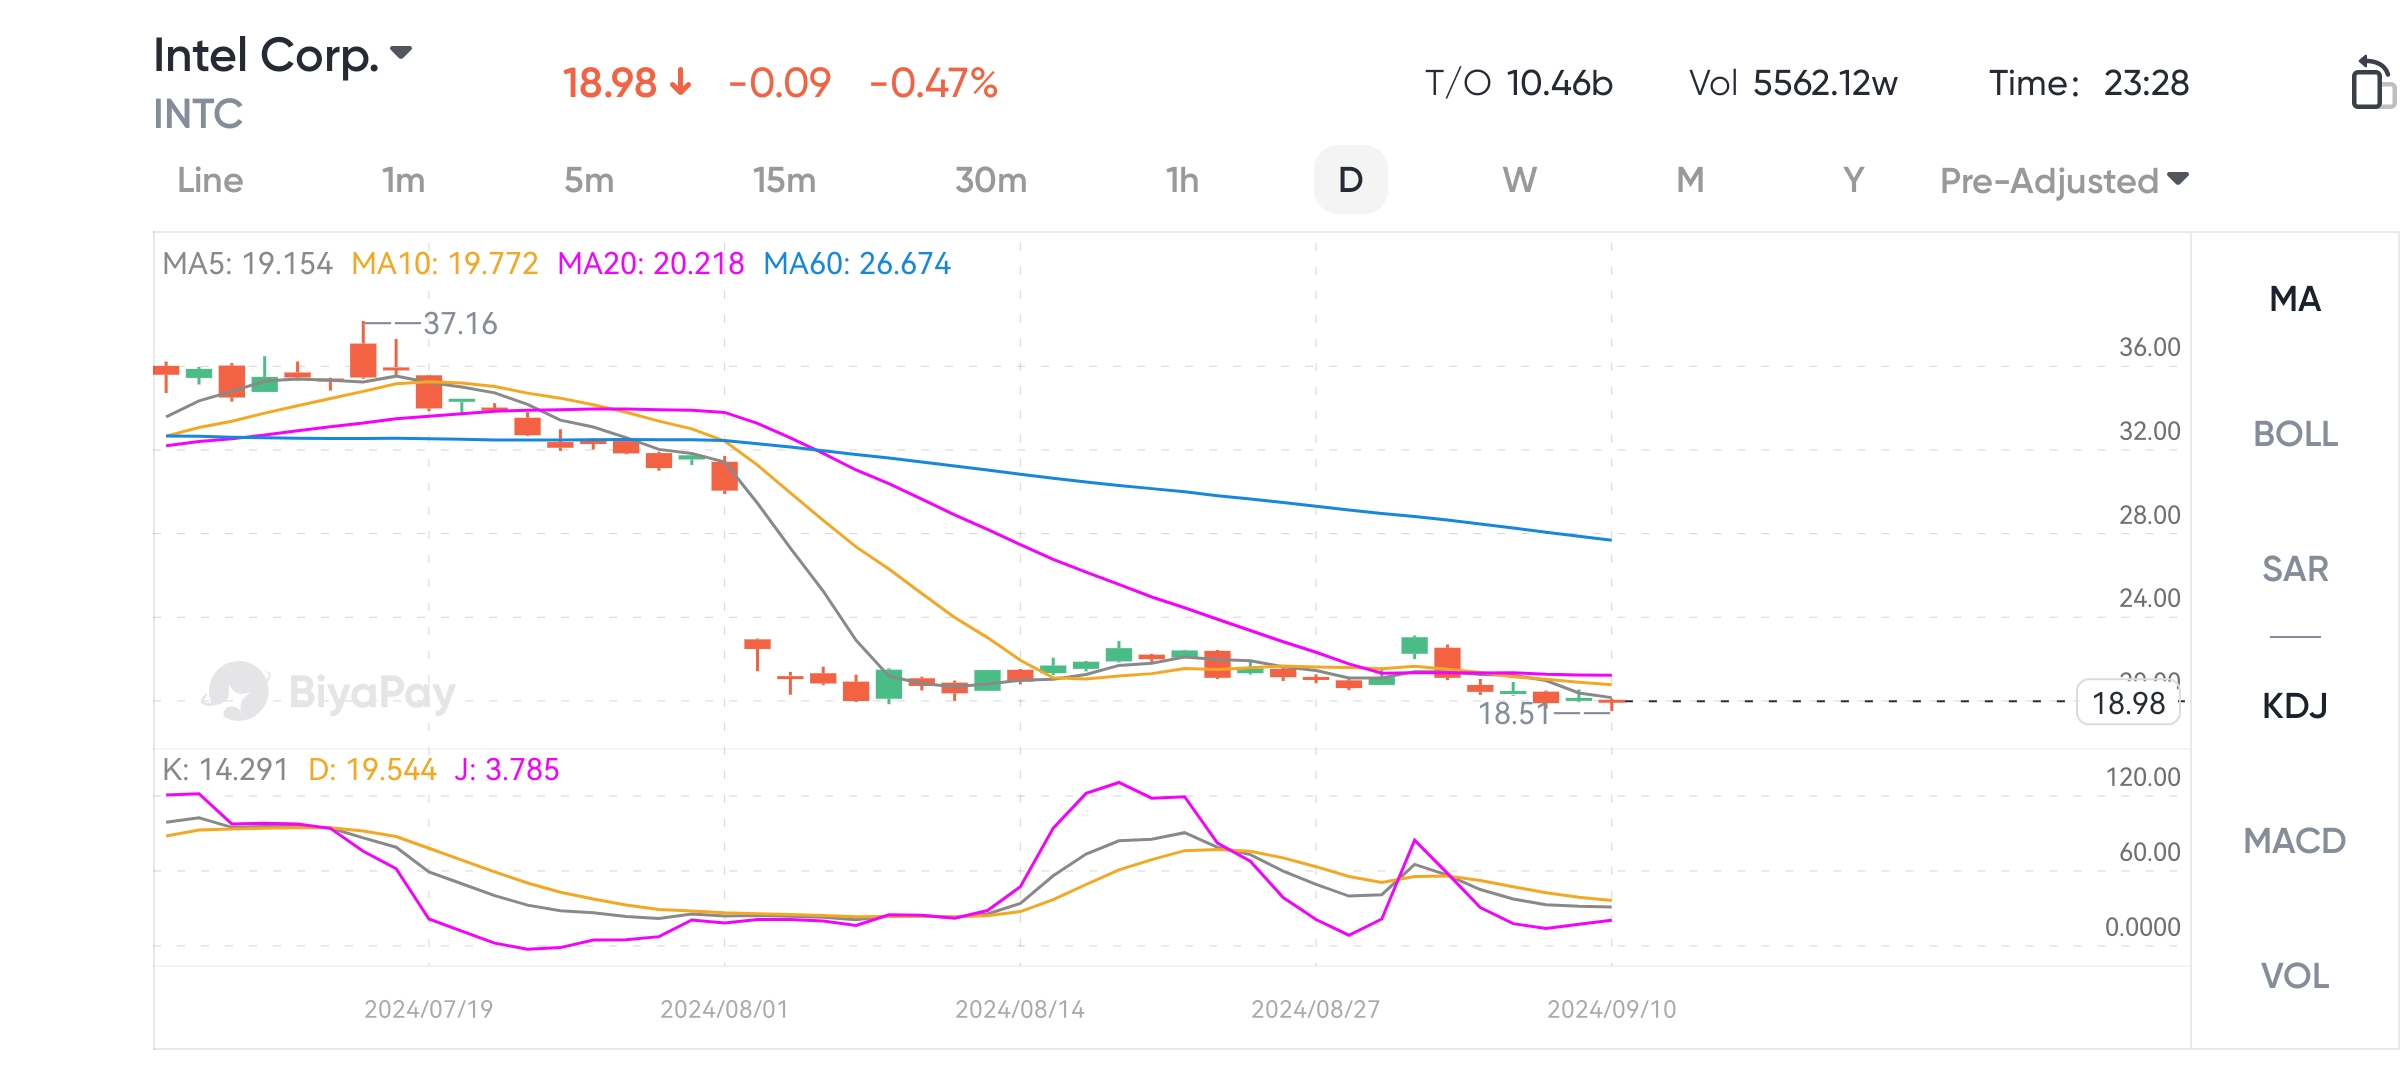The height and width of the screenshot is (1080, 2400).
Task: Select the W weekly timeframe
Action: click(1519, 180)
